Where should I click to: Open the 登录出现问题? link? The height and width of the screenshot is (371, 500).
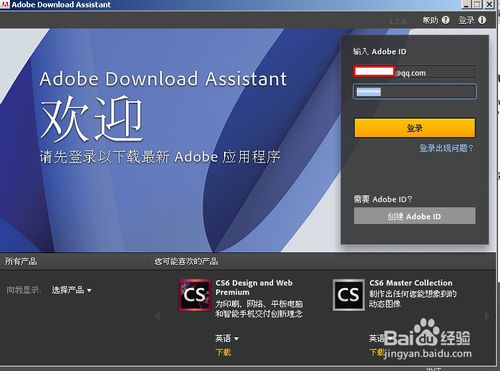pos(446,148)
